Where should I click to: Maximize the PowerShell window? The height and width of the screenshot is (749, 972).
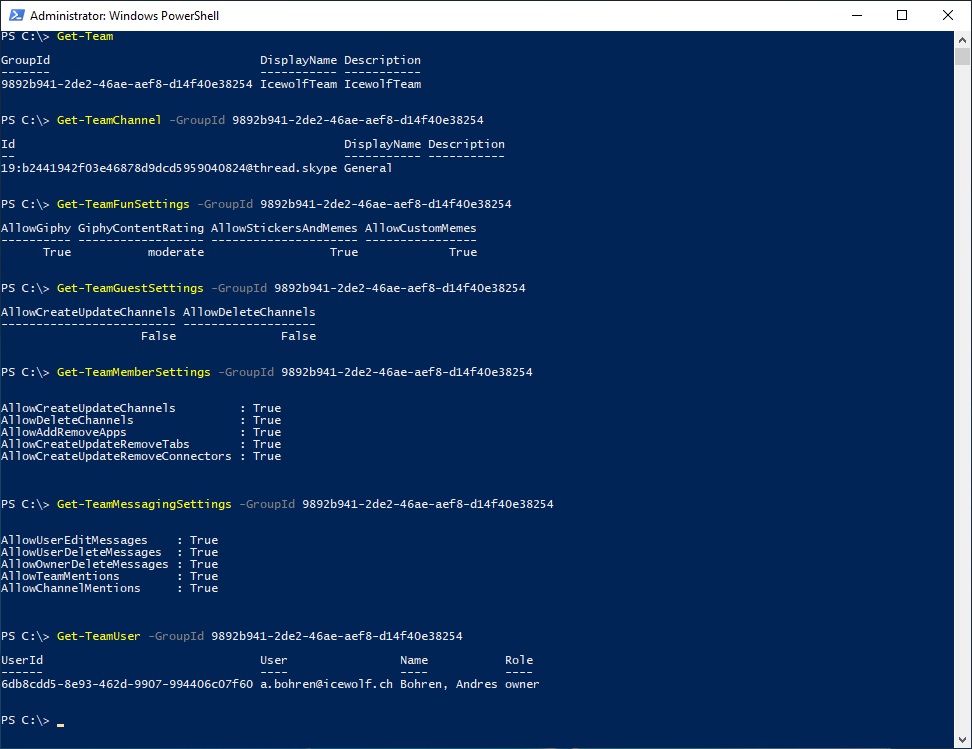(x=902, y=16)
